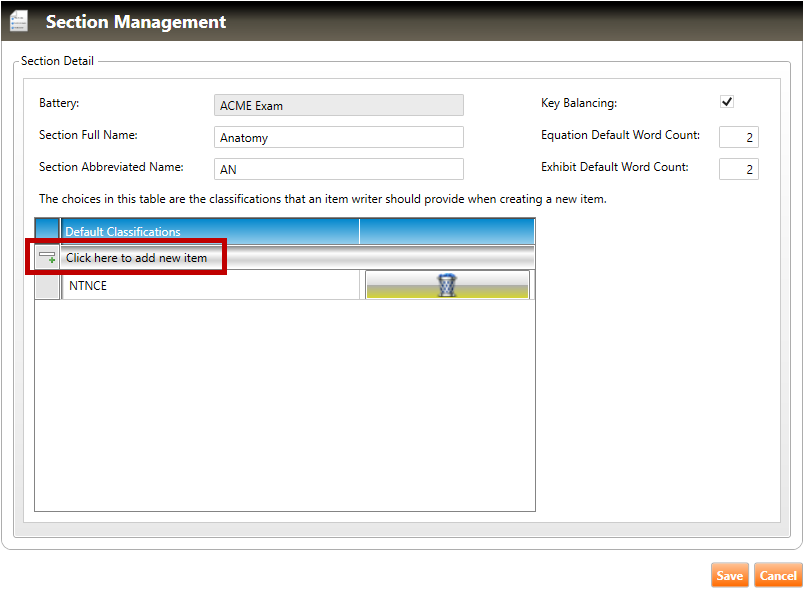The height and width of the screenshot is (593, 807).
Task: Click the Battery field showing ACME Exam
Action: (x=339, y=106)
